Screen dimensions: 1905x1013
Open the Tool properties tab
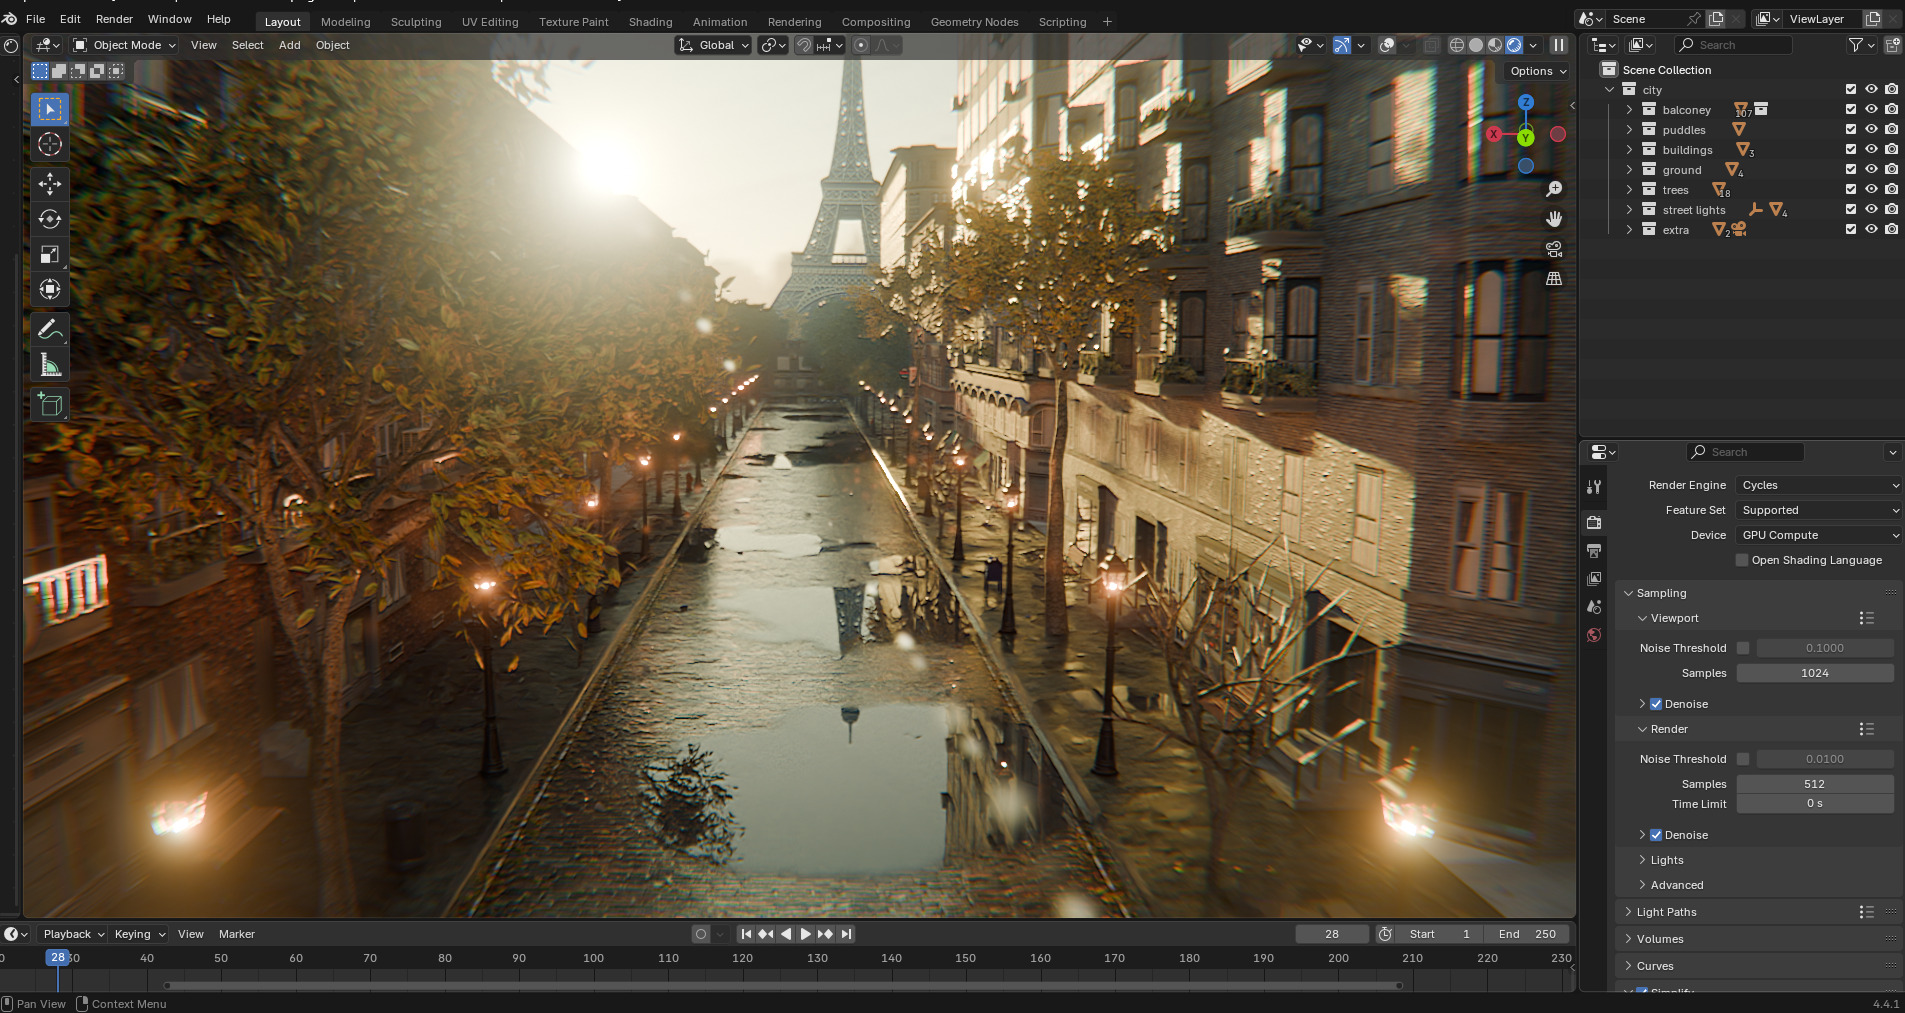[1594, 487]
